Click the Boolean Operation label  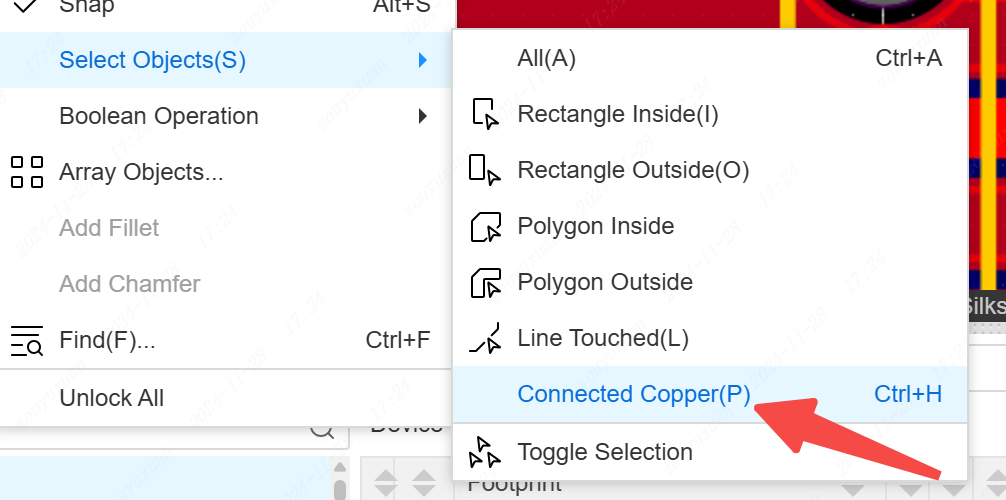click(x=159, y=116)
